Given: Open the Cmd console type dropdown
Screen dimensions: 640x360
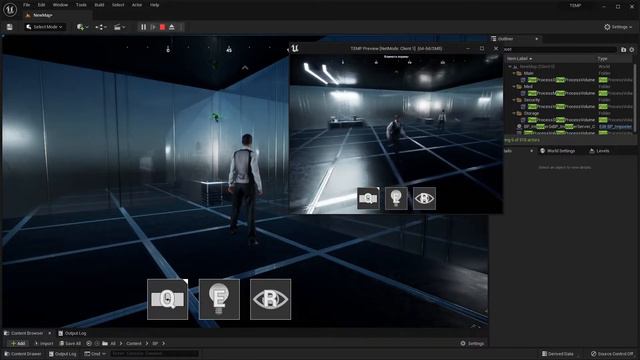Looking at the screenshot, I should 95,354.
